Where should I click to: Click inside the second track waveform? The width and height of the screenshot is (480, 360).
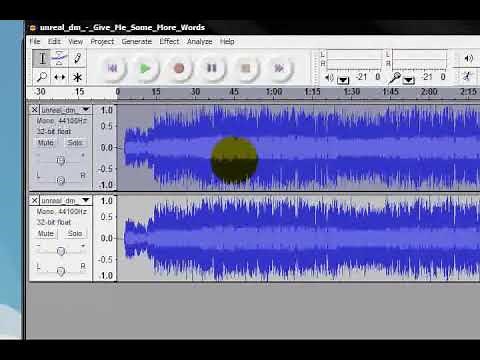pyautogui.click(x=299, y=238)
